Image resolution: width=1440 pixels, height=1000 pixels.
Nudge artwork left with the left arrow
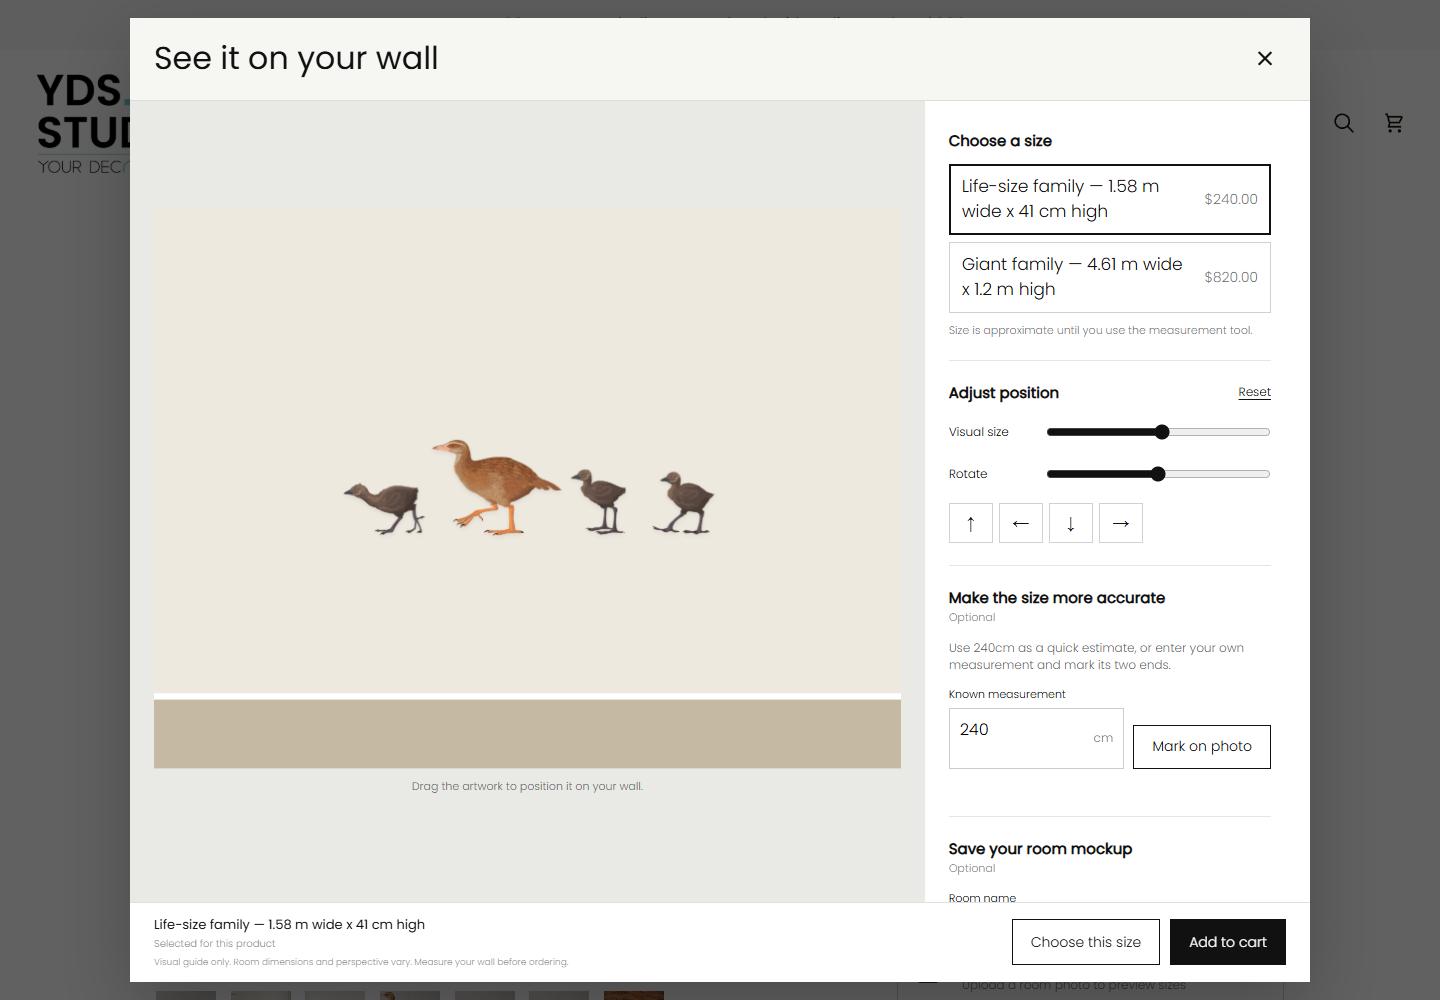coord(1021,523)
